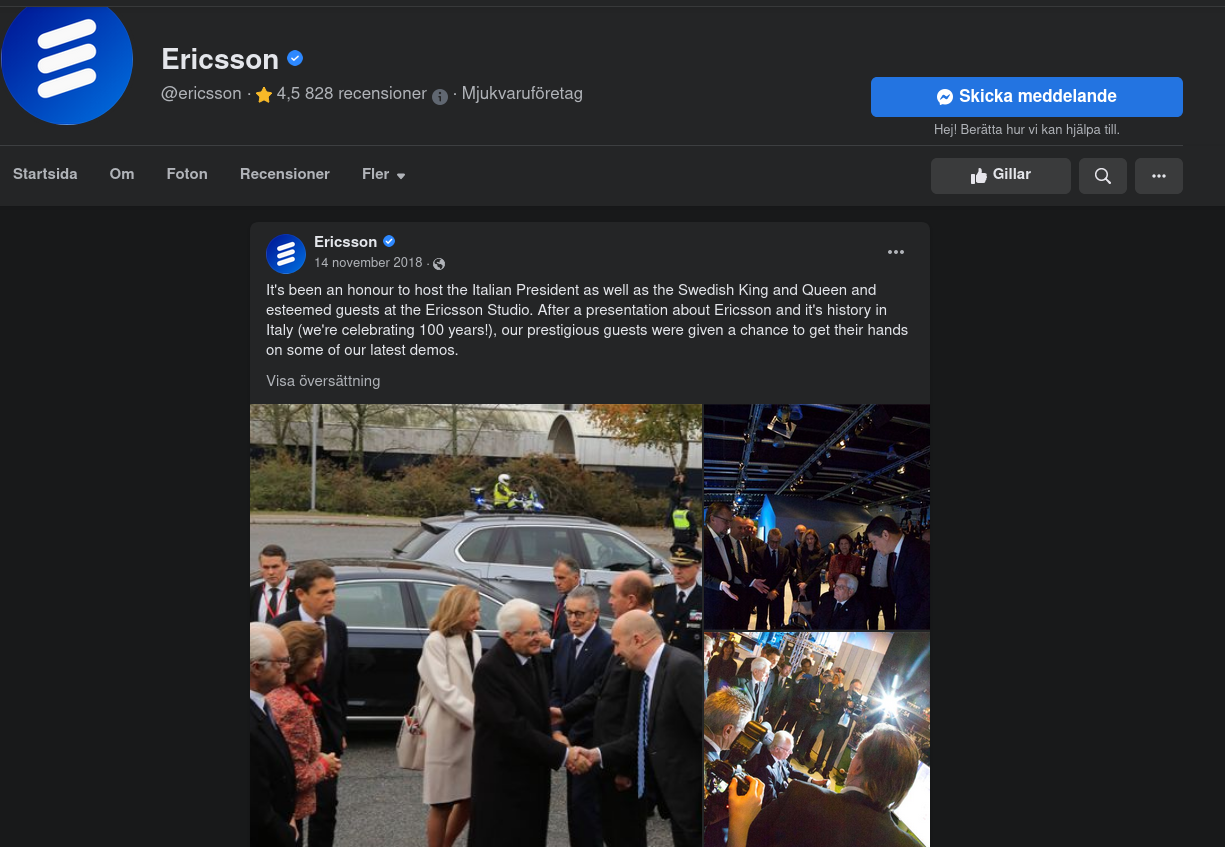1225x847 pixels.
Task: Open the photographer camera flash photo
Action: [x=817, y=739]
